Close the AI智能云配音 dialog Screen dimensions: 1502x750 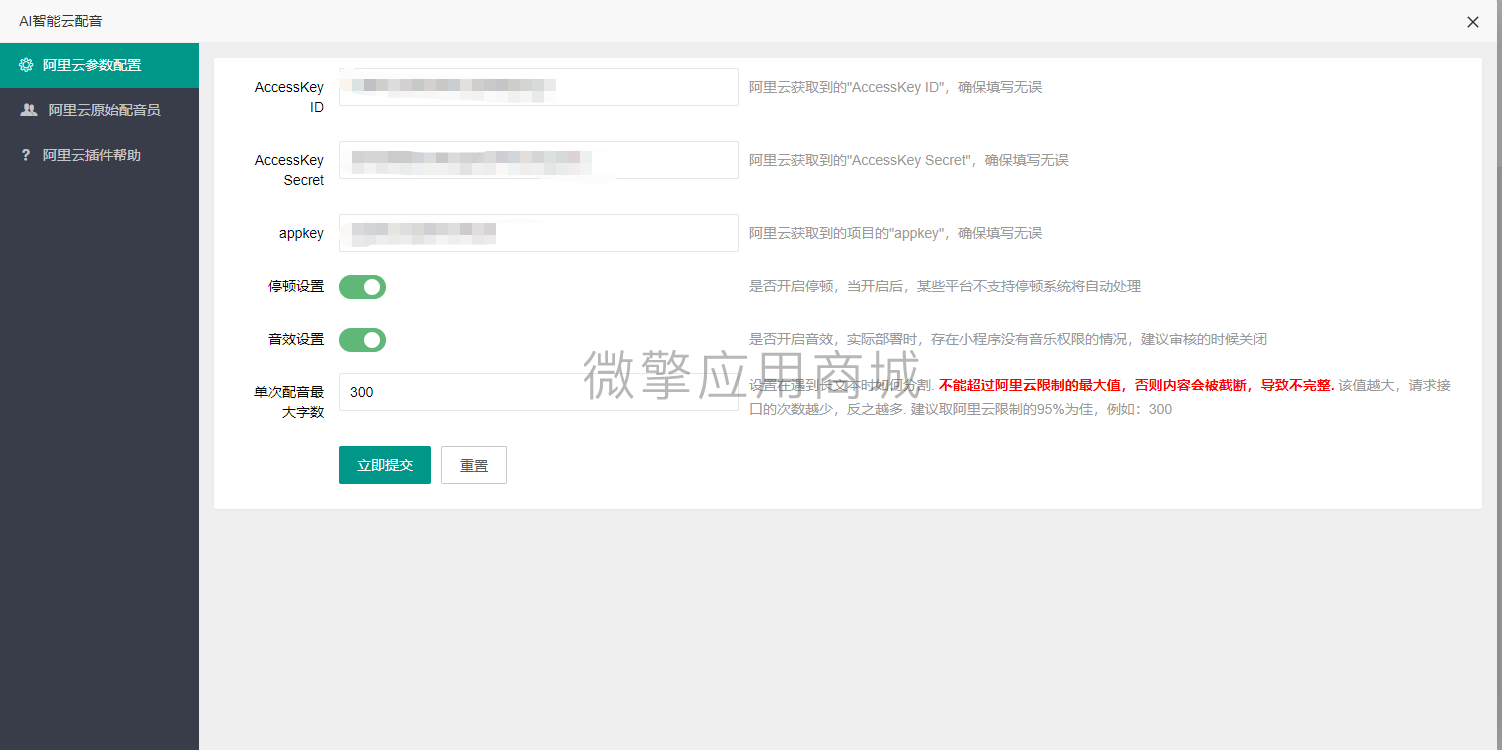tap(1473, 22)
